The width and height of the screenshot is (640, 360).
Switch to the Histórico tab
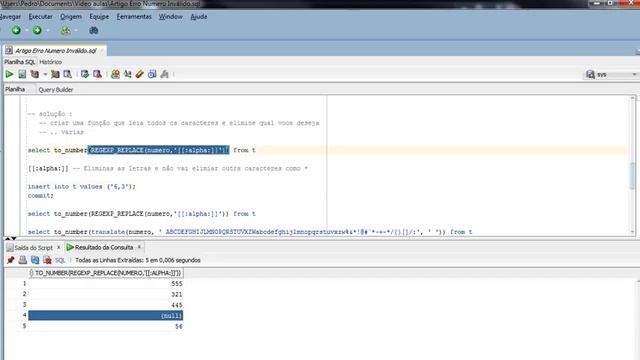[x=51, y=62]
